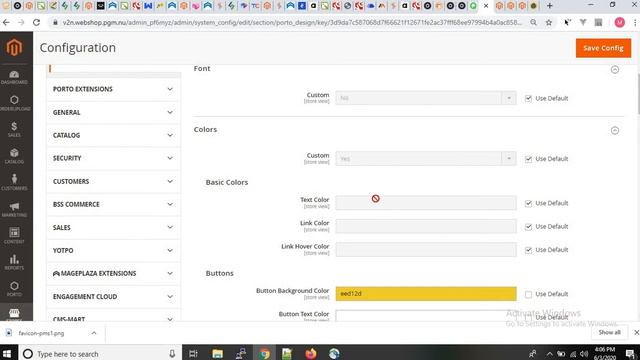Expand the Catalog config section

[x=113, y=135]
